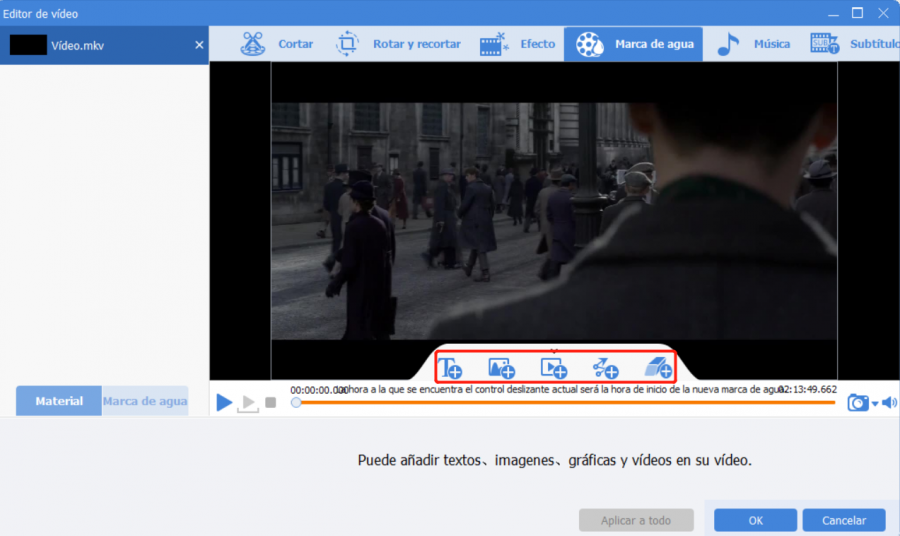Switch to Rotar y recortar tab
Screen dimensions: 900x536
click(398, 44)
